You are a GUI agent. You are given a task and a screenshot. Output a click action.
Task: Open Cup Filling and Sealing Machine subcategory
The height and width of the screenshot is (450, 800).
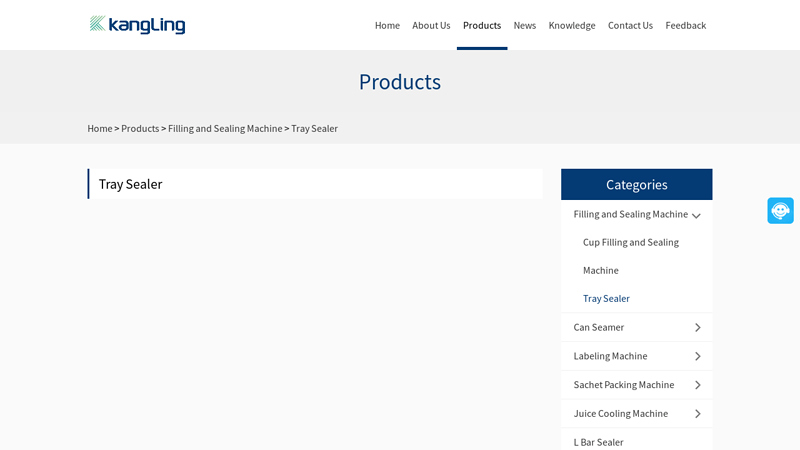click(x=631, y=256)
